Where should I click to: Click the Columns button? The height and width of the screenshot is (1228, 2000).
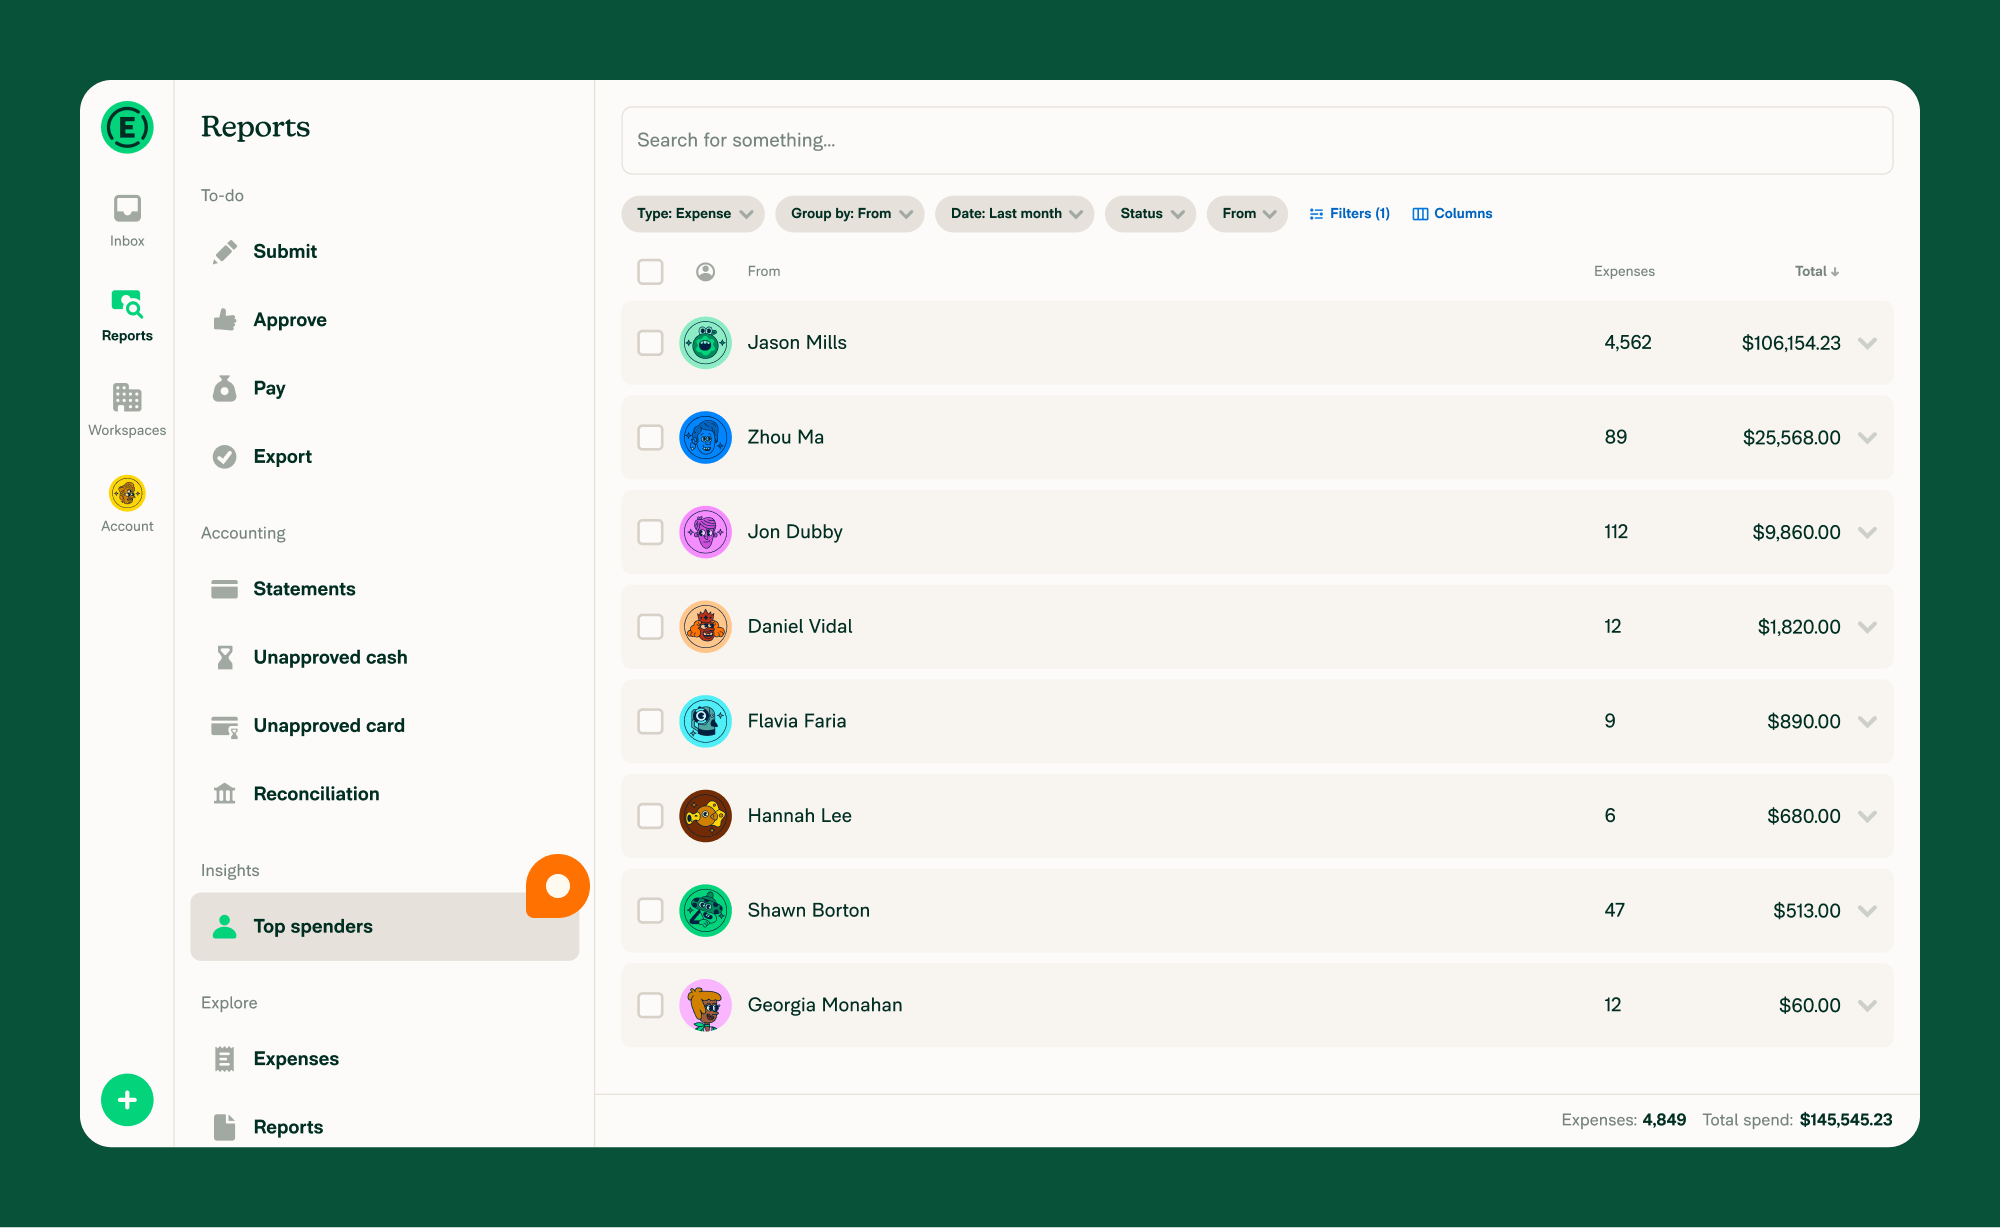pos(1451,213)
